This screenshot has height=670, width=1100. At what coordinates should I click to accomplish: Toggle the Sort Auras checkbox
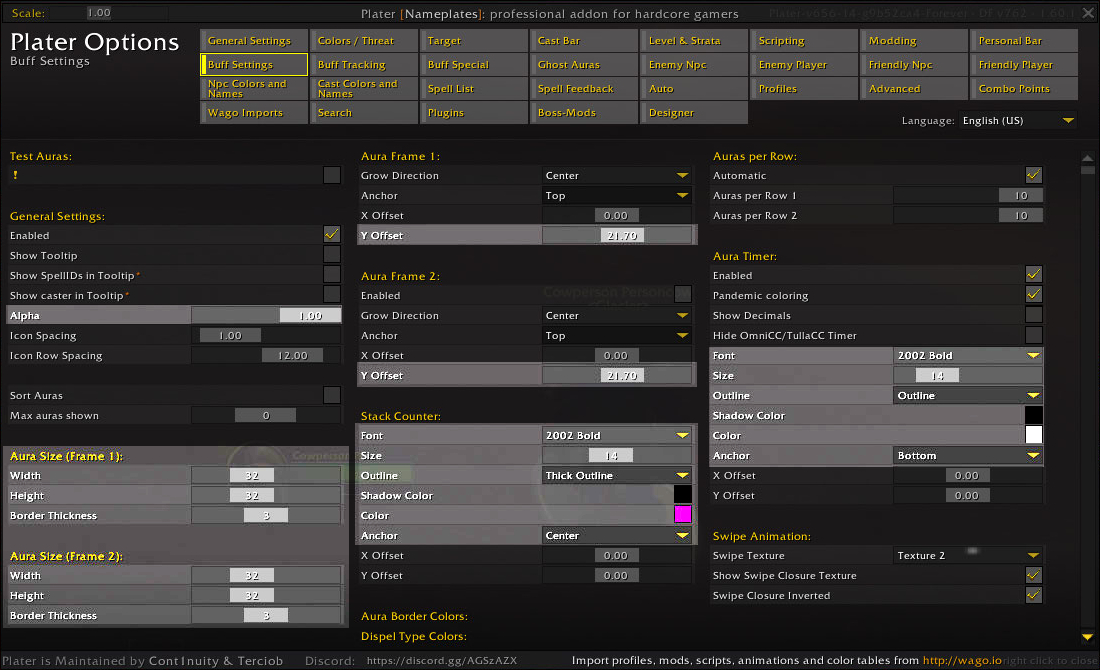332,395
